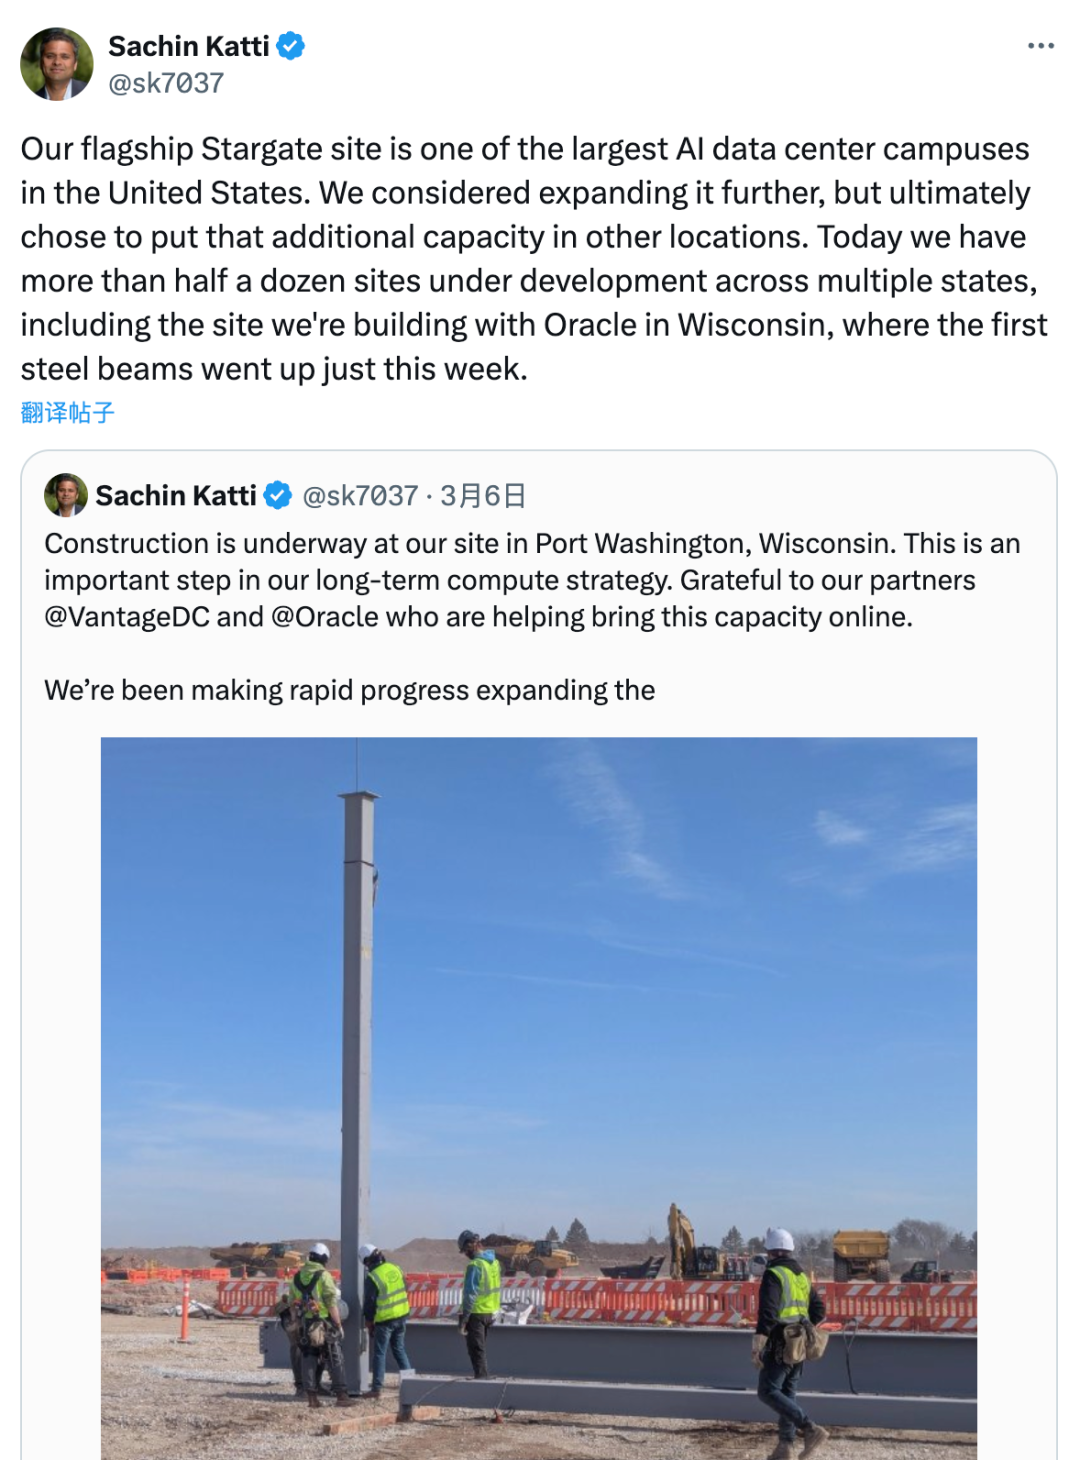Image resolution: width=1080 pixels, height=1460 pixels.
Task: Click the verified badge in the quoted post
Action: 278,495
